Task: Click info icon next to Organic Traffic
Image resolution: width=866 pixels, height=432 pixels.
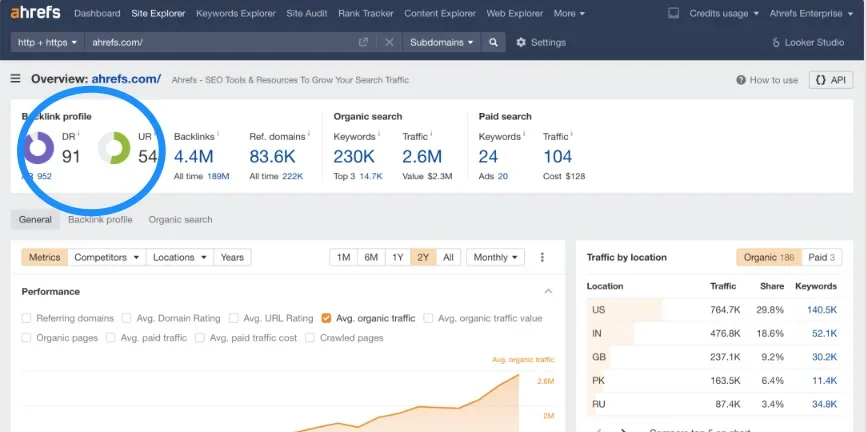Action: click(x=431, y=134)
